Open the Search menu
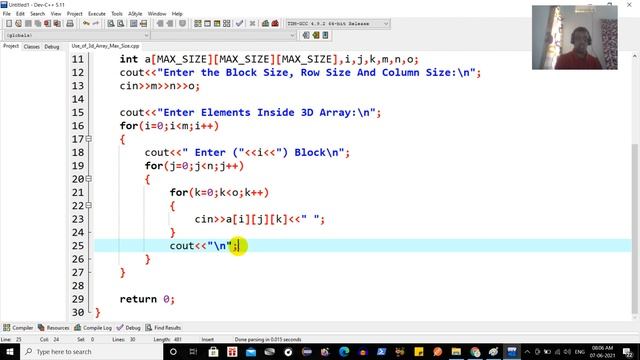The height and width of the screenshot is (360, 640). click(x=37, y=13)
